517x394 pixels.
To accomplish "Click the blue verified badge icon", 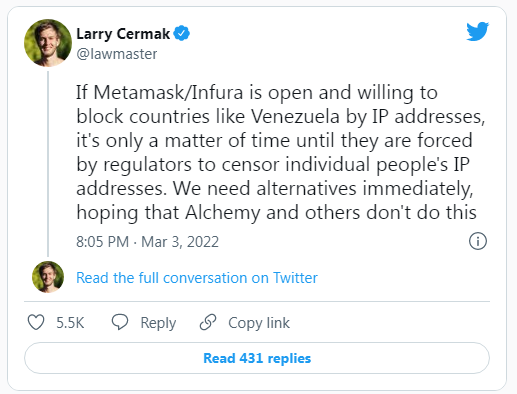I will (182, 33).
